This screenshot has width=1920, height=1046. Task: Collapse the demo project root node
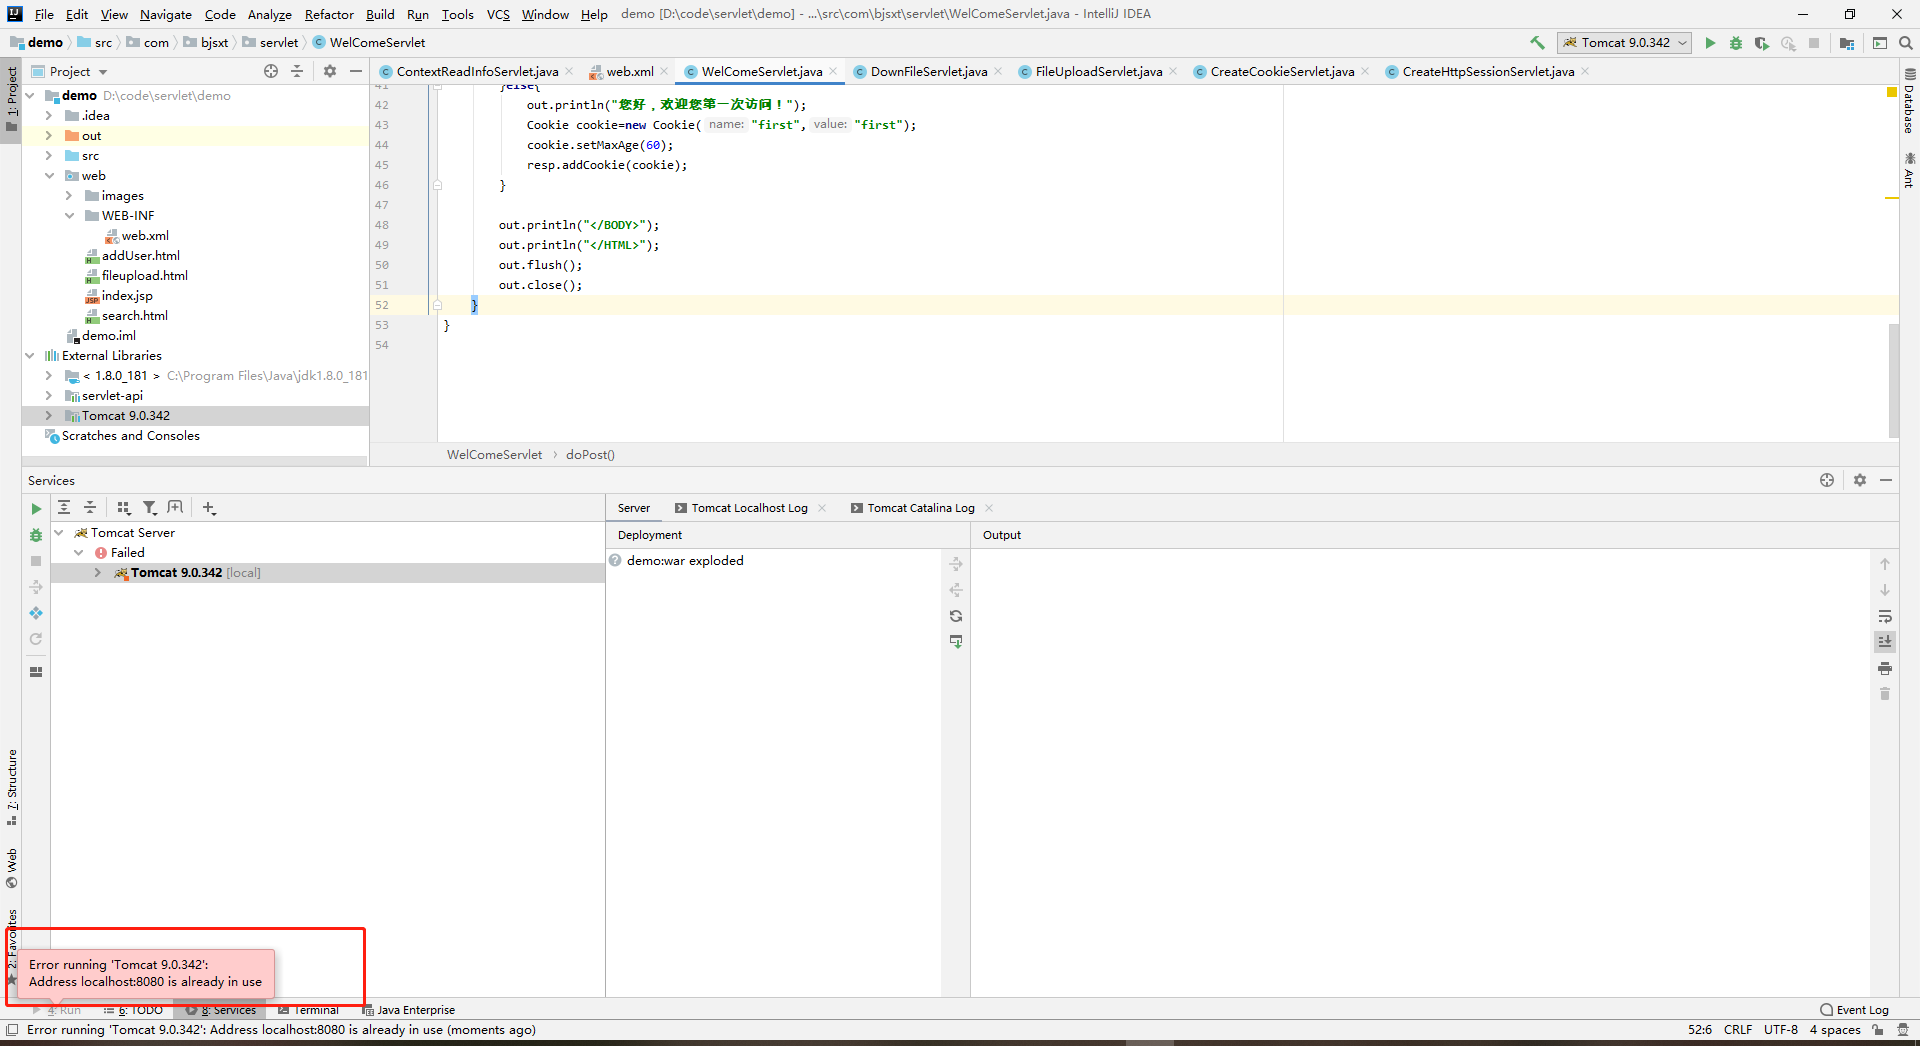coord(30,96)
